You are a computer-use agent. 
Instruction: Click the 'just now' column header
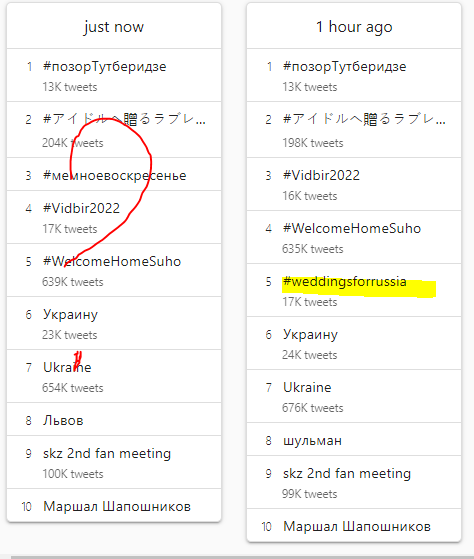click(x=114, y=27)
